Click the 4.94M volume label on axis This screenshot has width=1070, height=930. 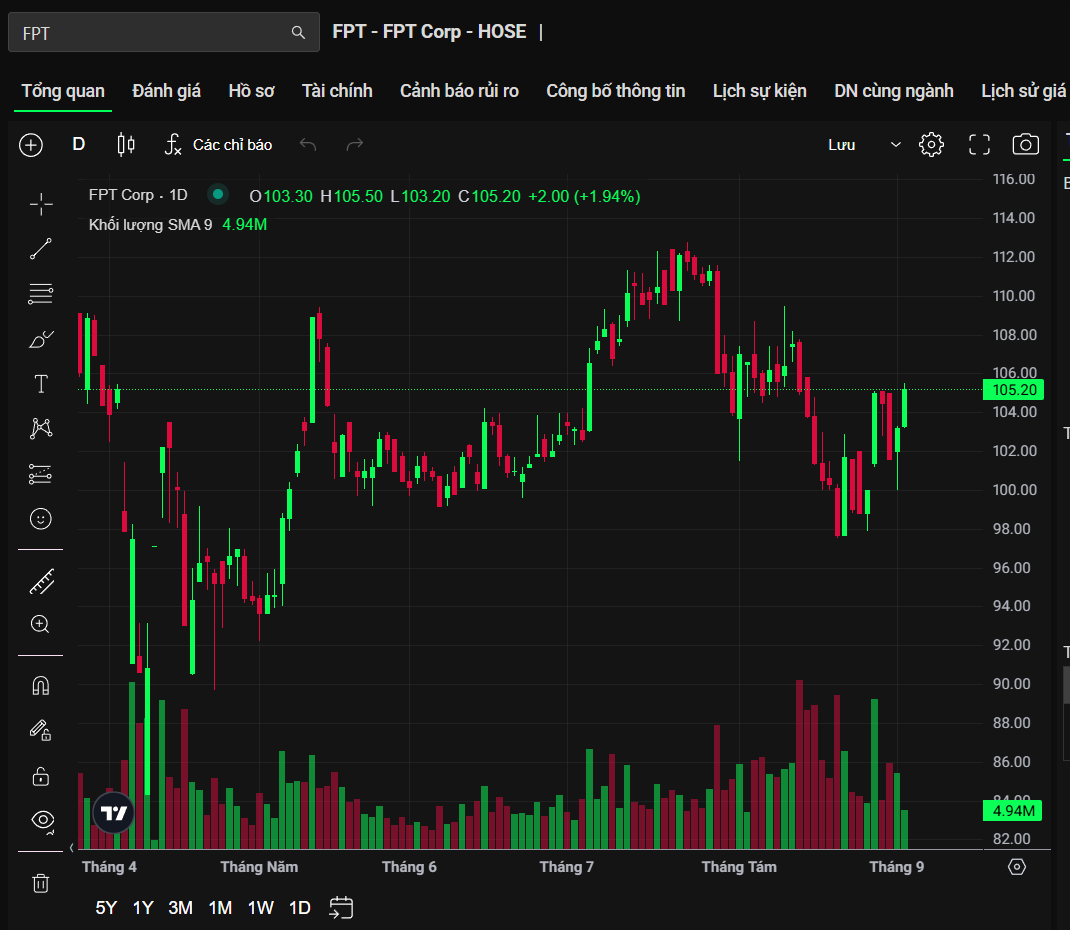click(x=1013, y=811)
